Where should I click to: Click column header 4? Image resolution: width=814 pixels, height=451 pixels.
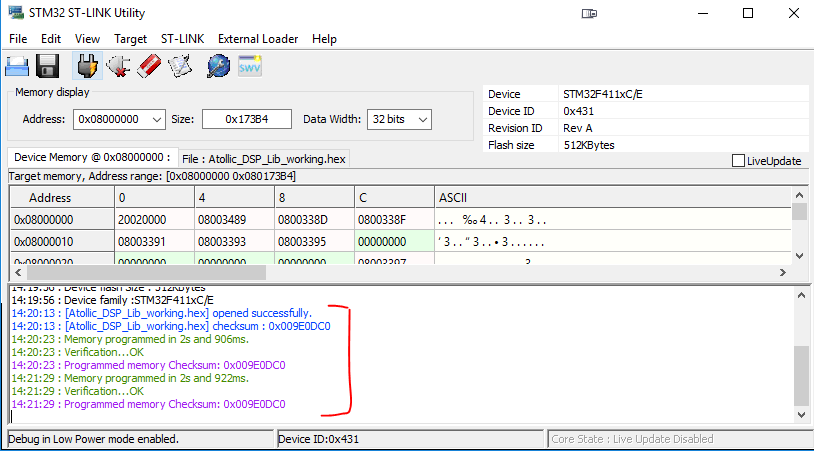(x=235, y=198)
